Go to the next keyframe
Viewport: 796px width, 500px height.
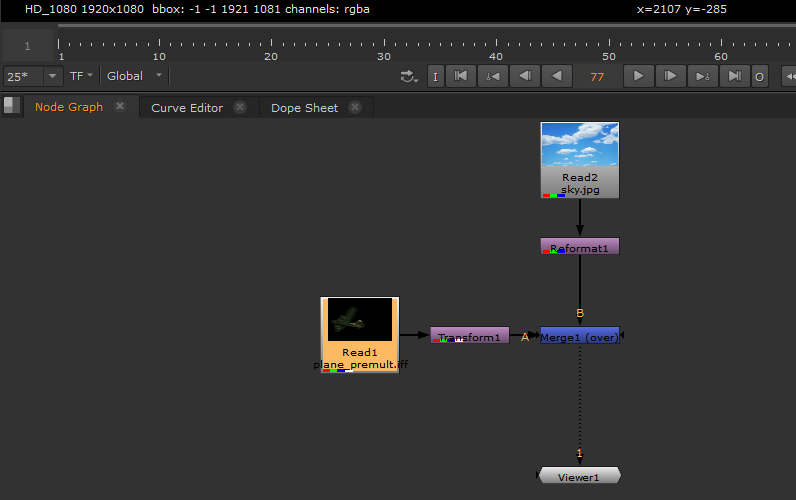703,76
